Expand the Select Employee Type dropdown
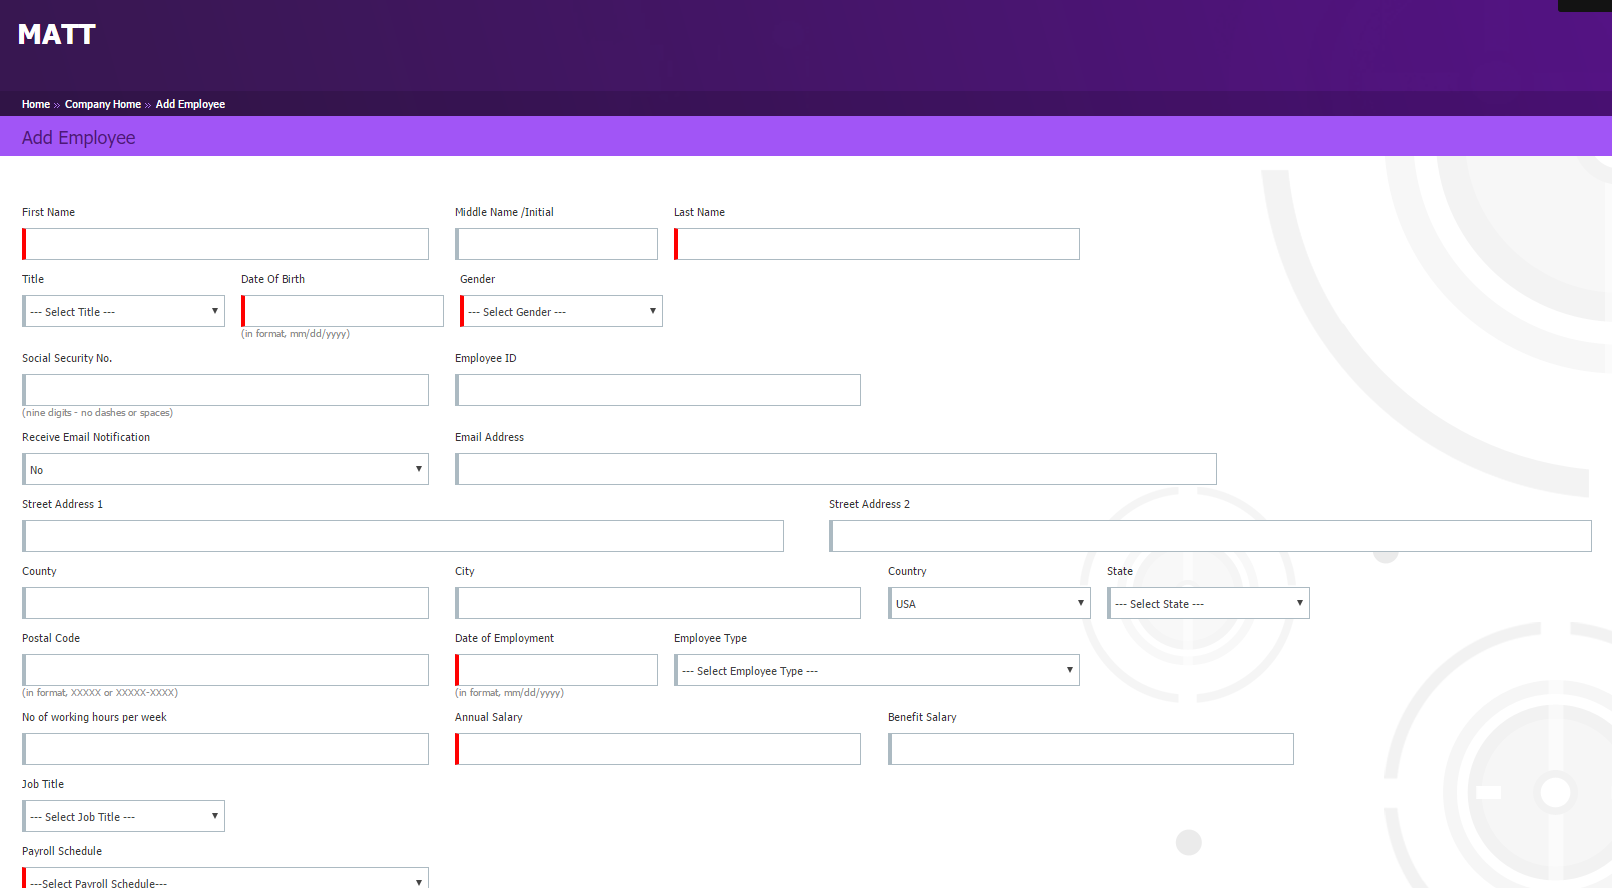 click(877, 670)
